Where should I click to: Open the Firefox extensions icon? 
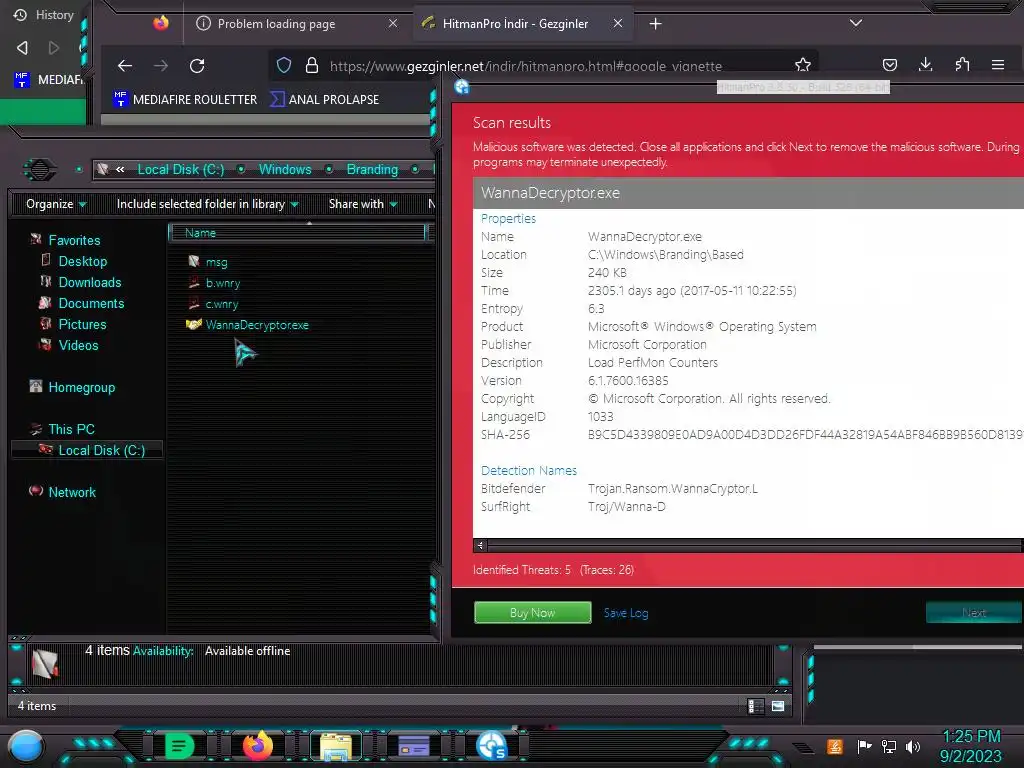pyautogui.click(x=962, y=64)
